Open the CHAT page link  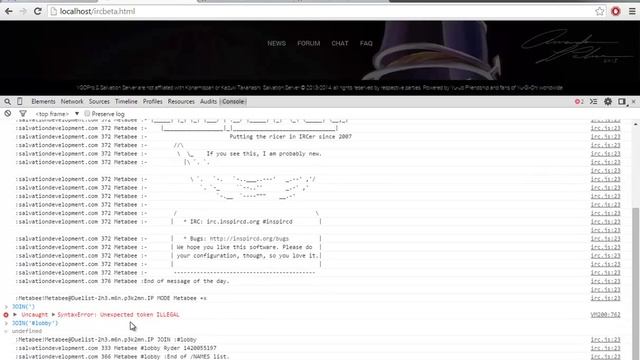click(340, 43)
